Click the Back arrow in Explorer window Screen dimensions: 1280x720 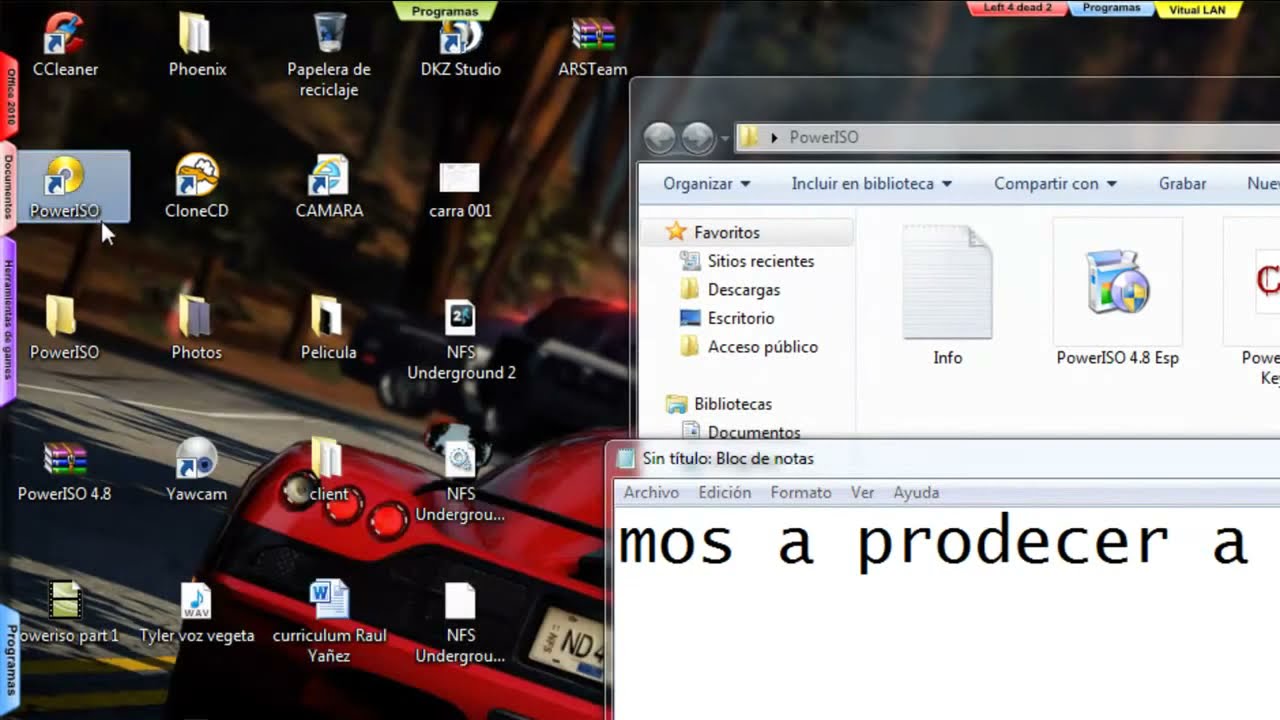pos(660,137)
